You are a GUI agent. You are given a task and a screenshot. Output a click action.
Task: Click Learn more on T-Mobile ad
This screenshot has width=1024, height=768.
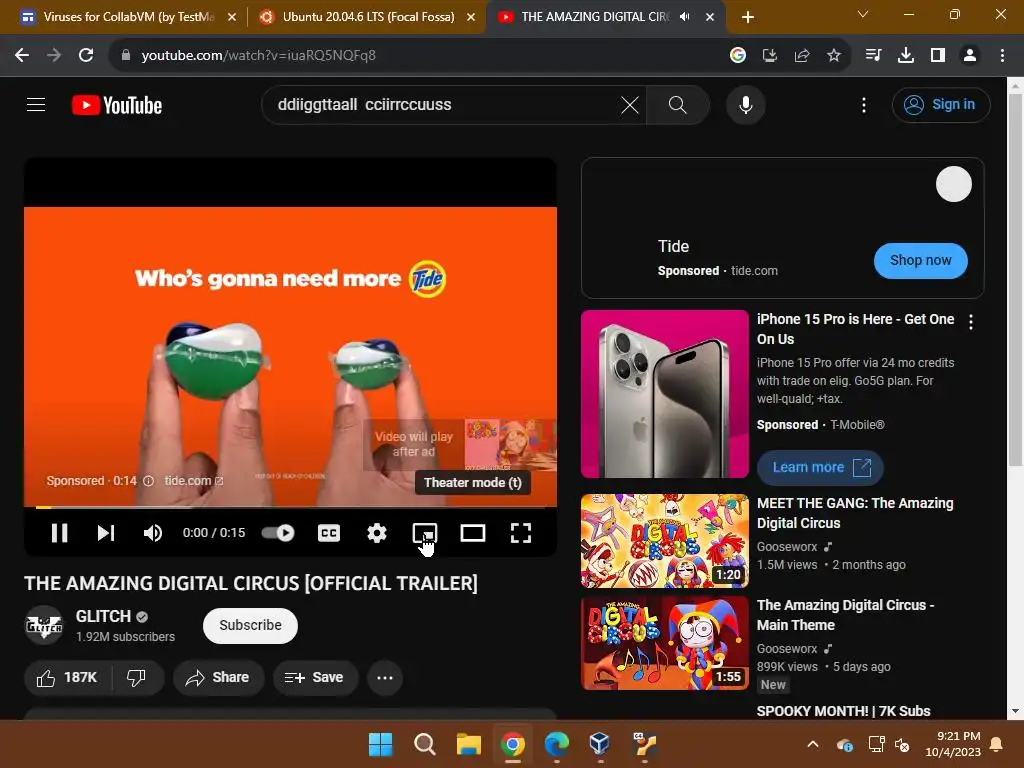[820, 468]
